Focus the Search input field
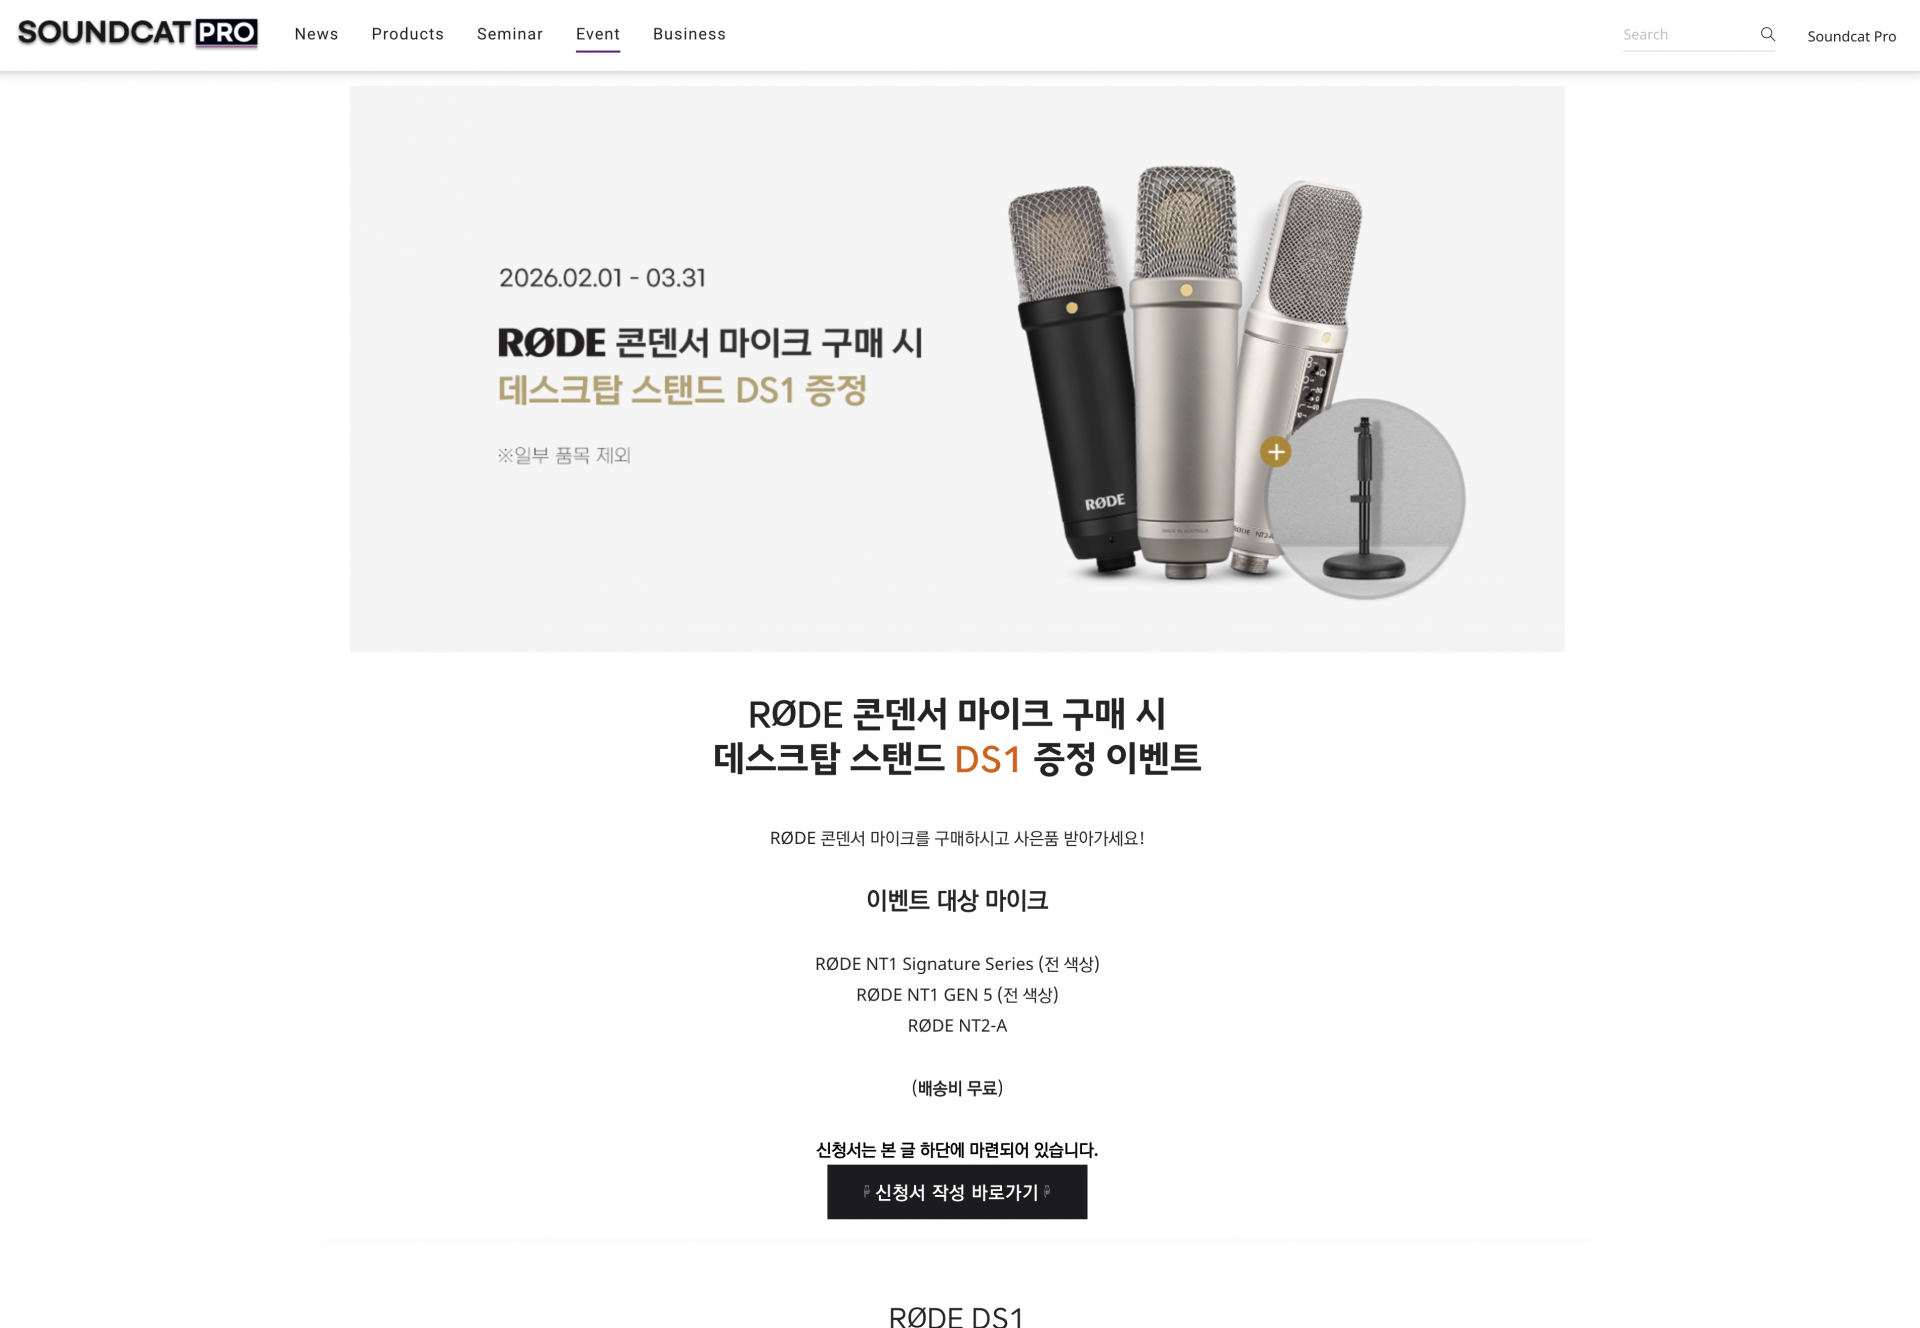This screenshot has width=1920, height=1328. [1688, 34]
